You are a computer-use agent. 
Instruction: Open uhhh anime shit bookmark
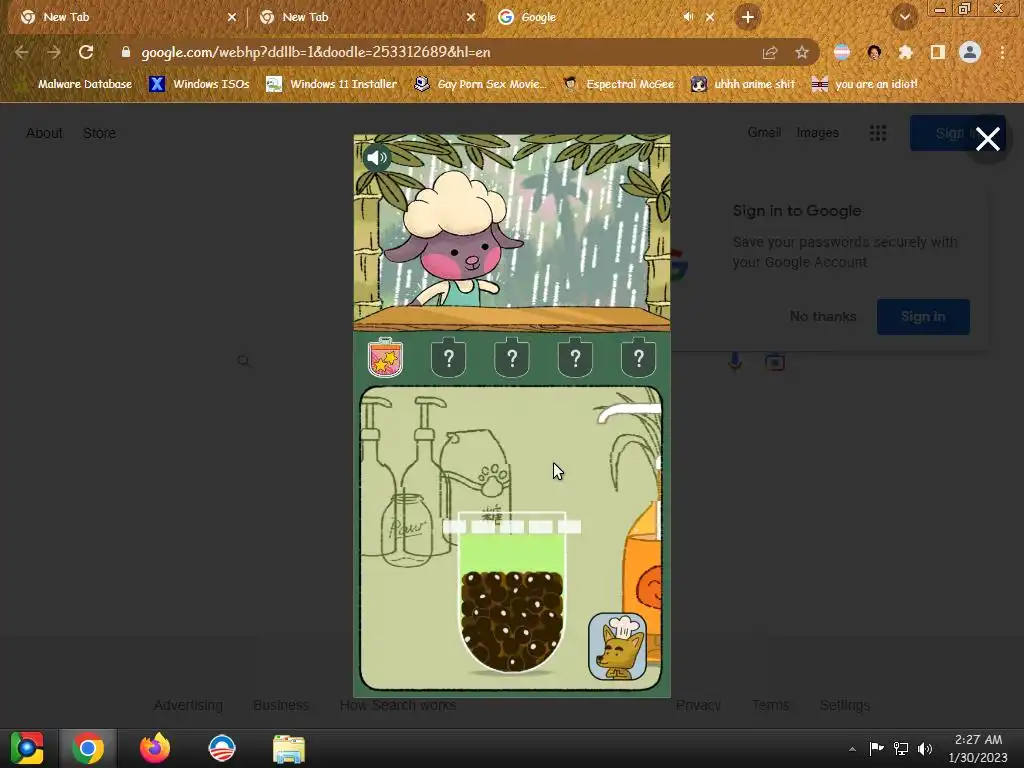(x=743, y=84)
